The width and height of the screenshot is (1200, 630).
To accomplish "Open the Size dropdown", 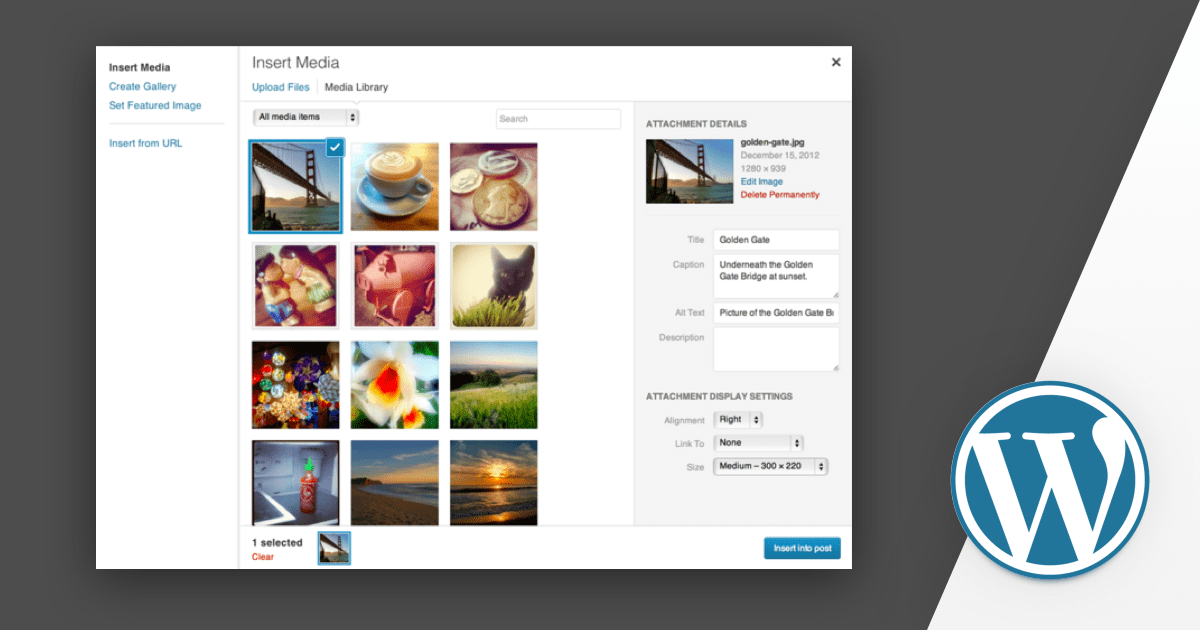I will pyautogui.click(x=770, y=466).
